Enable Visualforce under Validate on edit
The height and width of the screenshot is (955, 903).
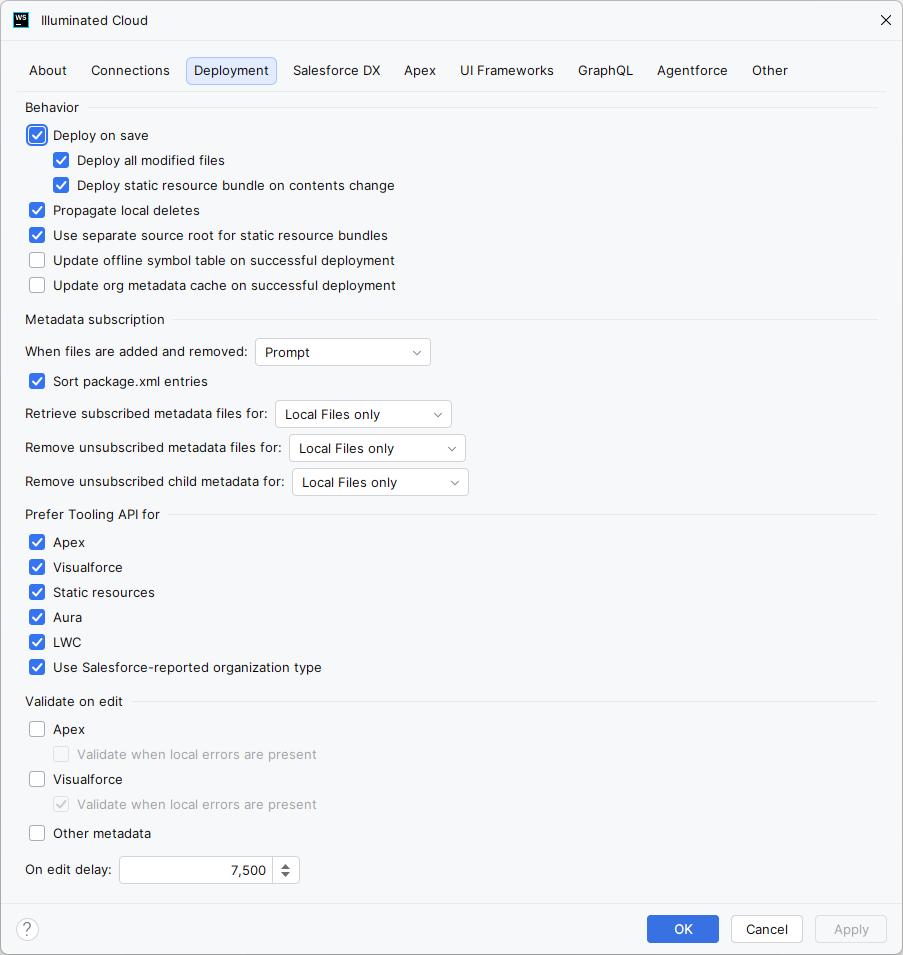click(37, 779)
